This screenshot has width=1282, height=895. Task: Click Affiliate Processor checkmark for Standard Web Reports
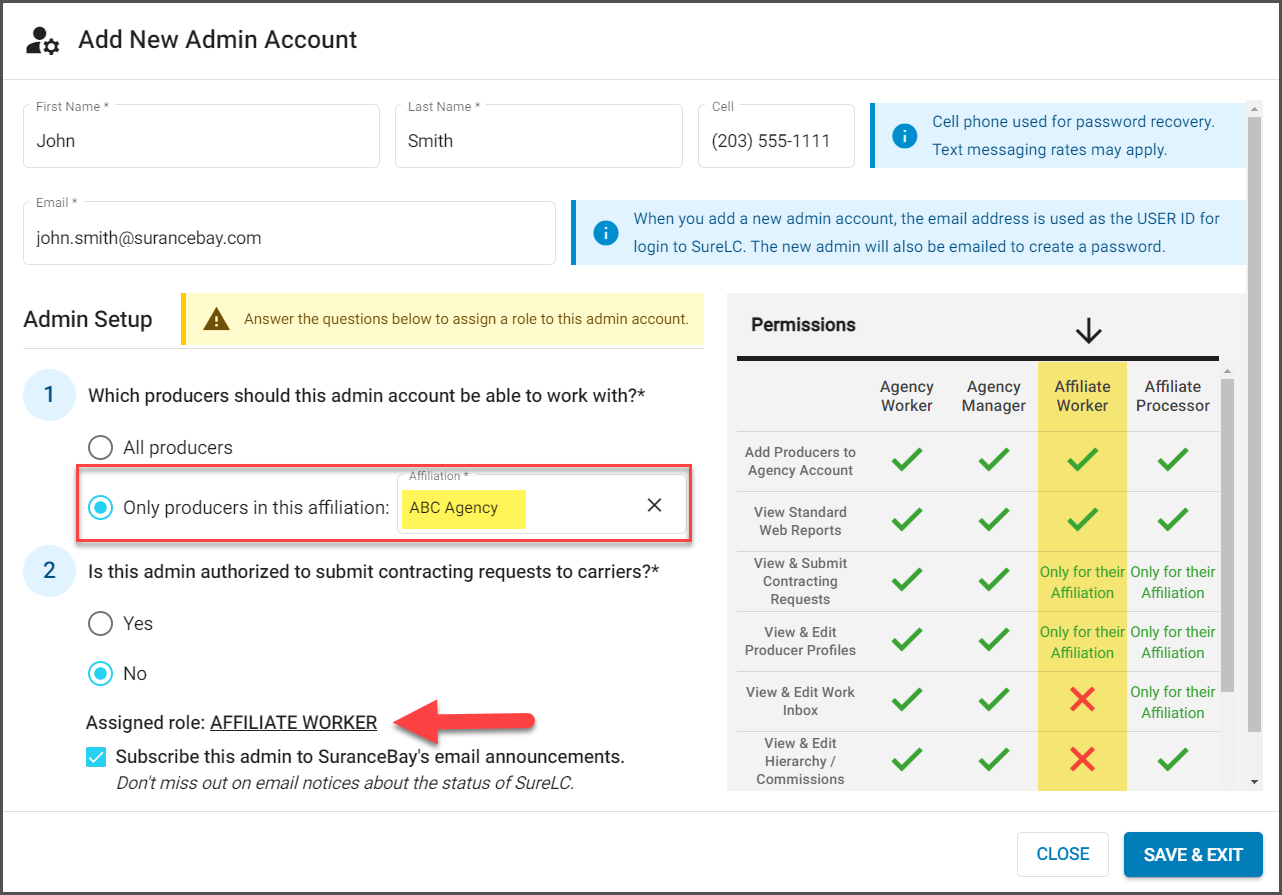(x=1172, y=520)
